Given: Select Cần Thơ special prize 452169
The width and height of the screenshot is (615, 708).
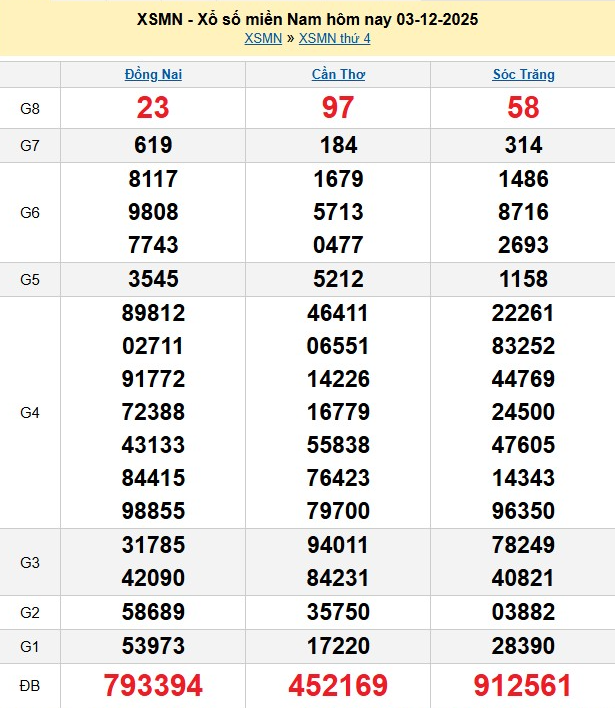Looking at the screenshot, I should click(x=338, y=685).
